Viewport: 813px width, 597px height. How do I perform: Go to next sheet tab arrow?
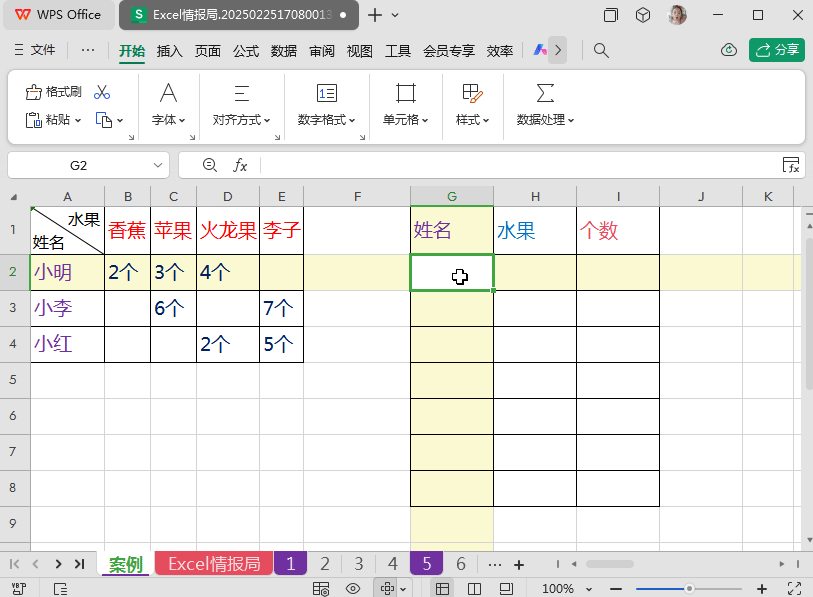coord(58,564)
